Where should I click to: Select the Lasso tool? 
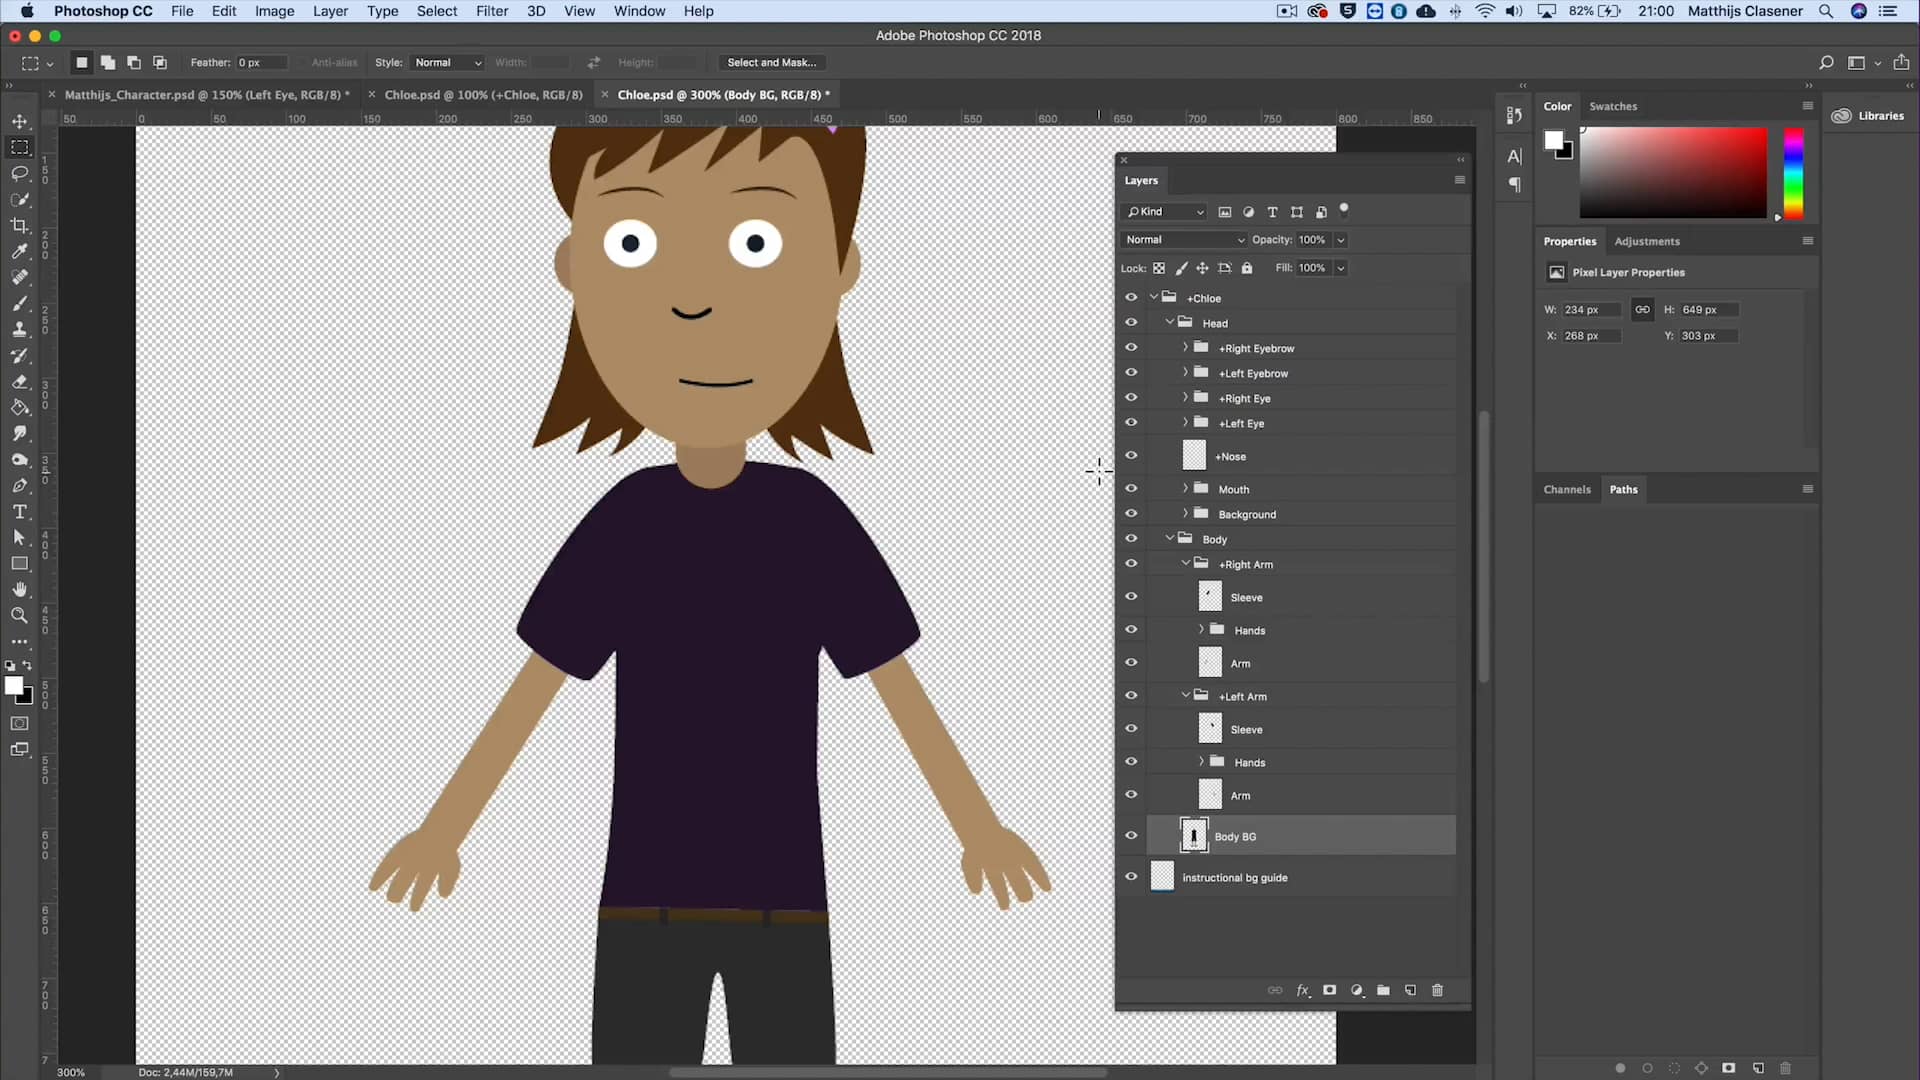coord(20,173)
